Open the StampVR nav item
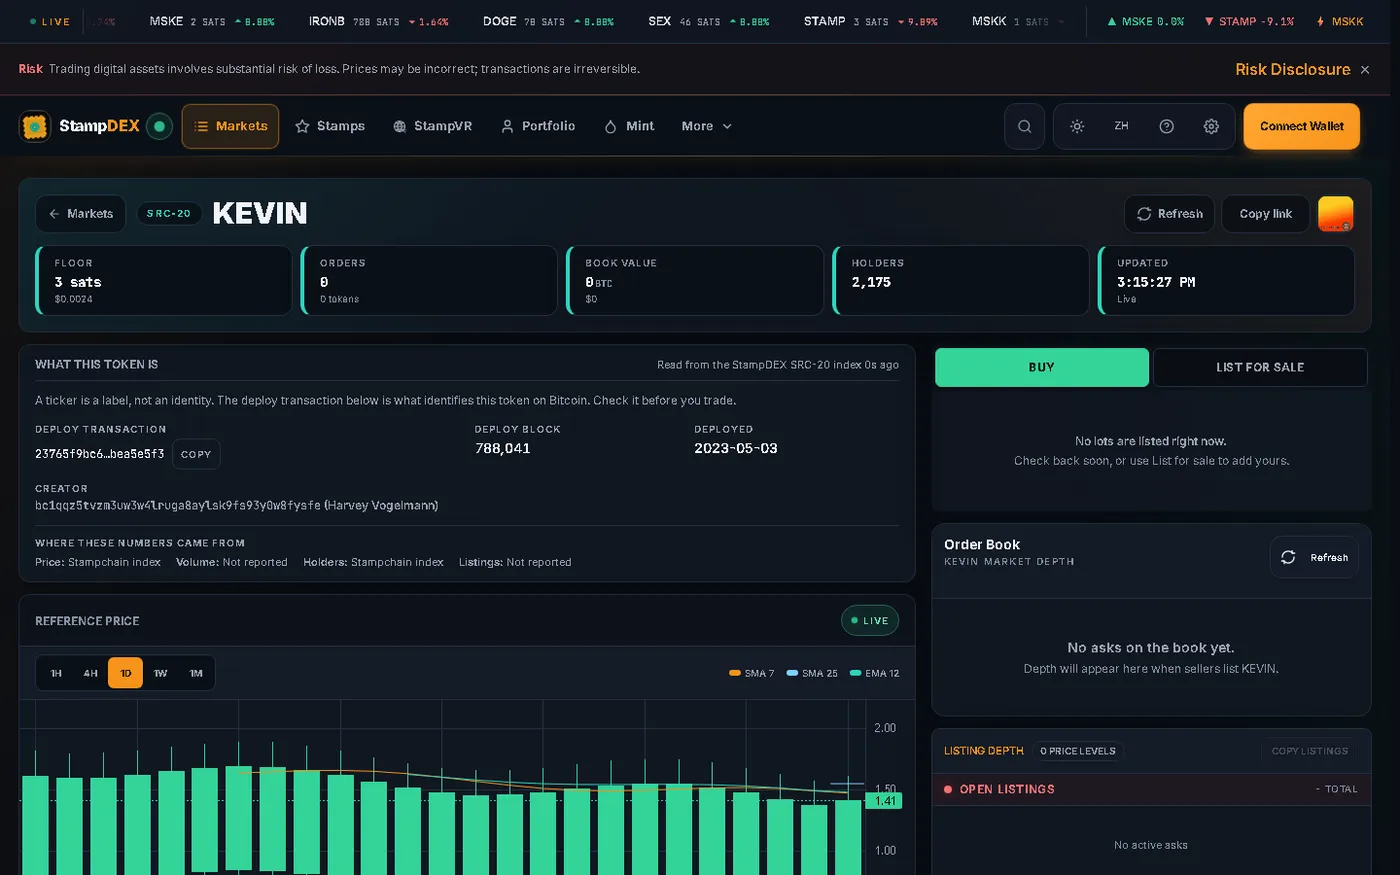1400x875 pixels. tap(432, 126)
